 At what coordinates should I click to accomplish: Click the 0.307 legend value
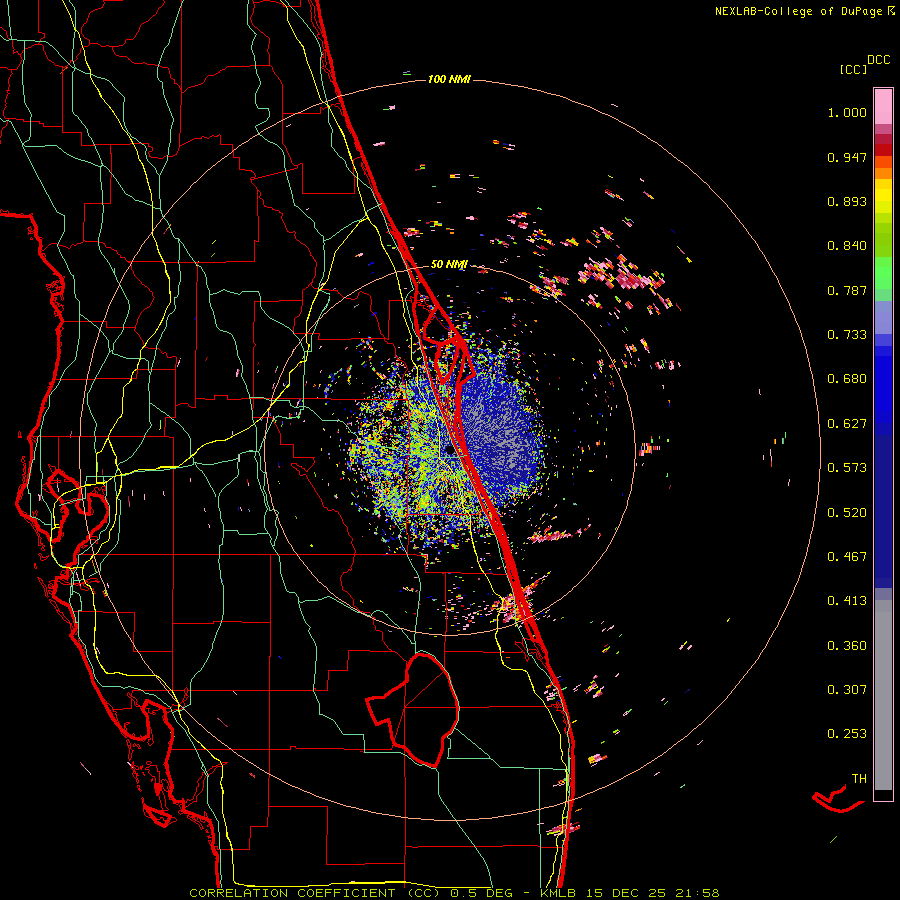tap(847, 690)
